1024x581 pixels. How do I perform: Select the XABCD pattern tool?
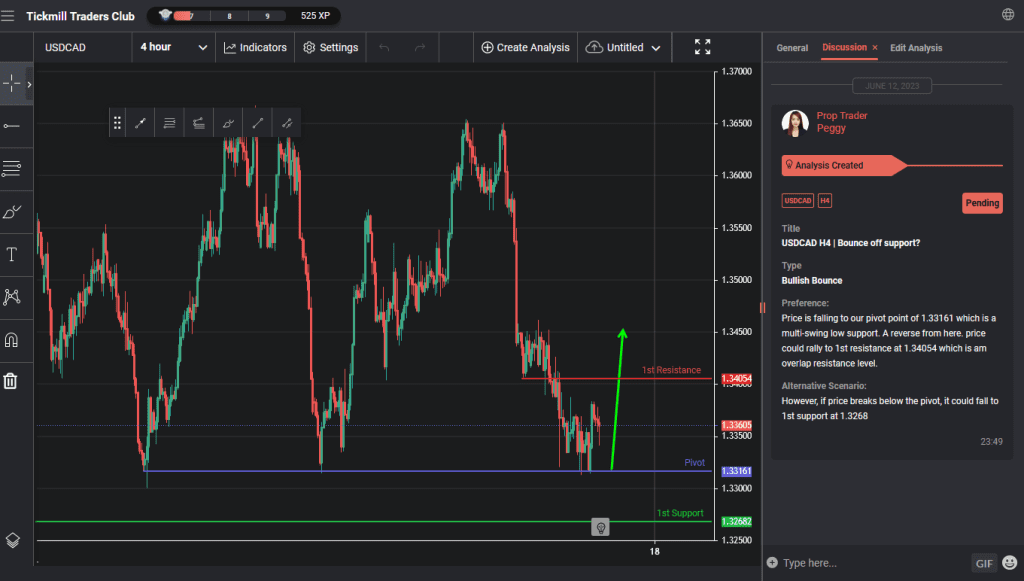tap(14, 297)
